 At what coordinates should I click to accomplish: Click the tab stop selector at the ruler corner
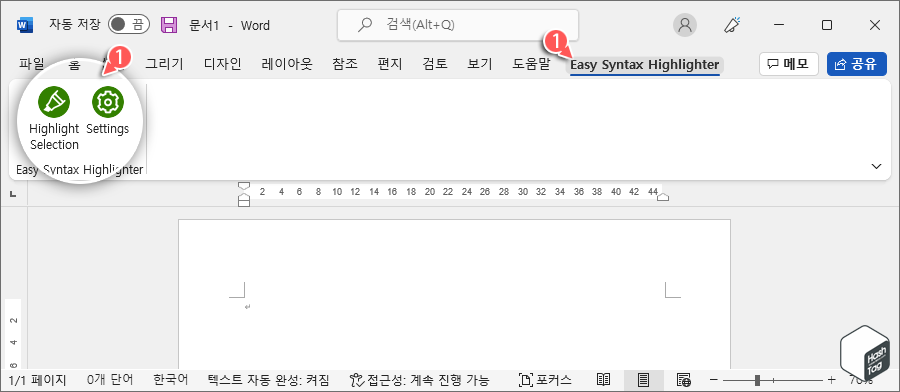click(14, 195)
